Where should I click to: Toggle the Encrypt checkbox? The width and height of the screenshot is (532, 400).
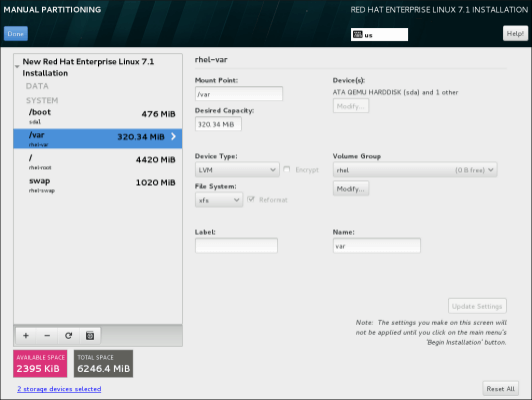click(287, 169)
